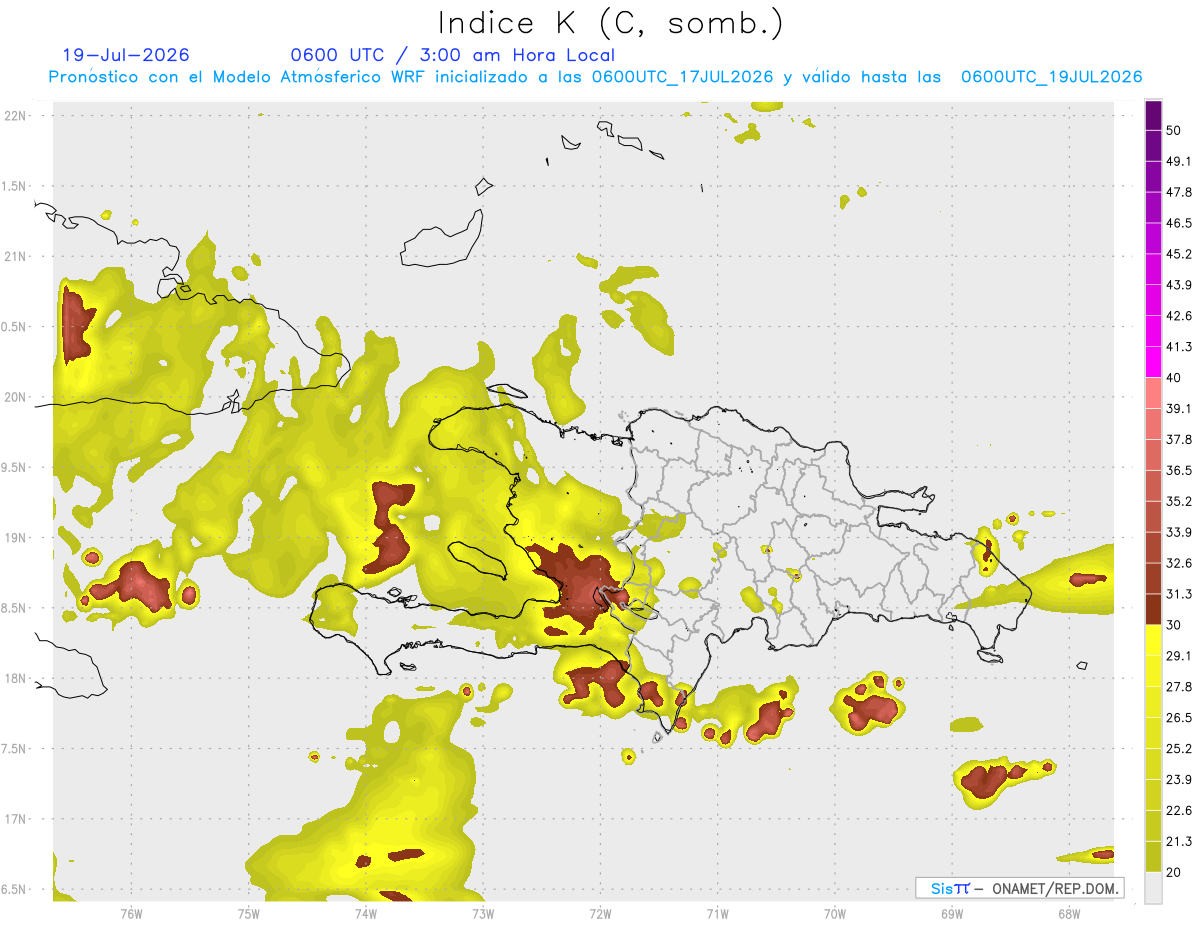Pick the gray swatch below 20 in colorbar
Screen dimensions: 1200x927
pos(1153,888)
